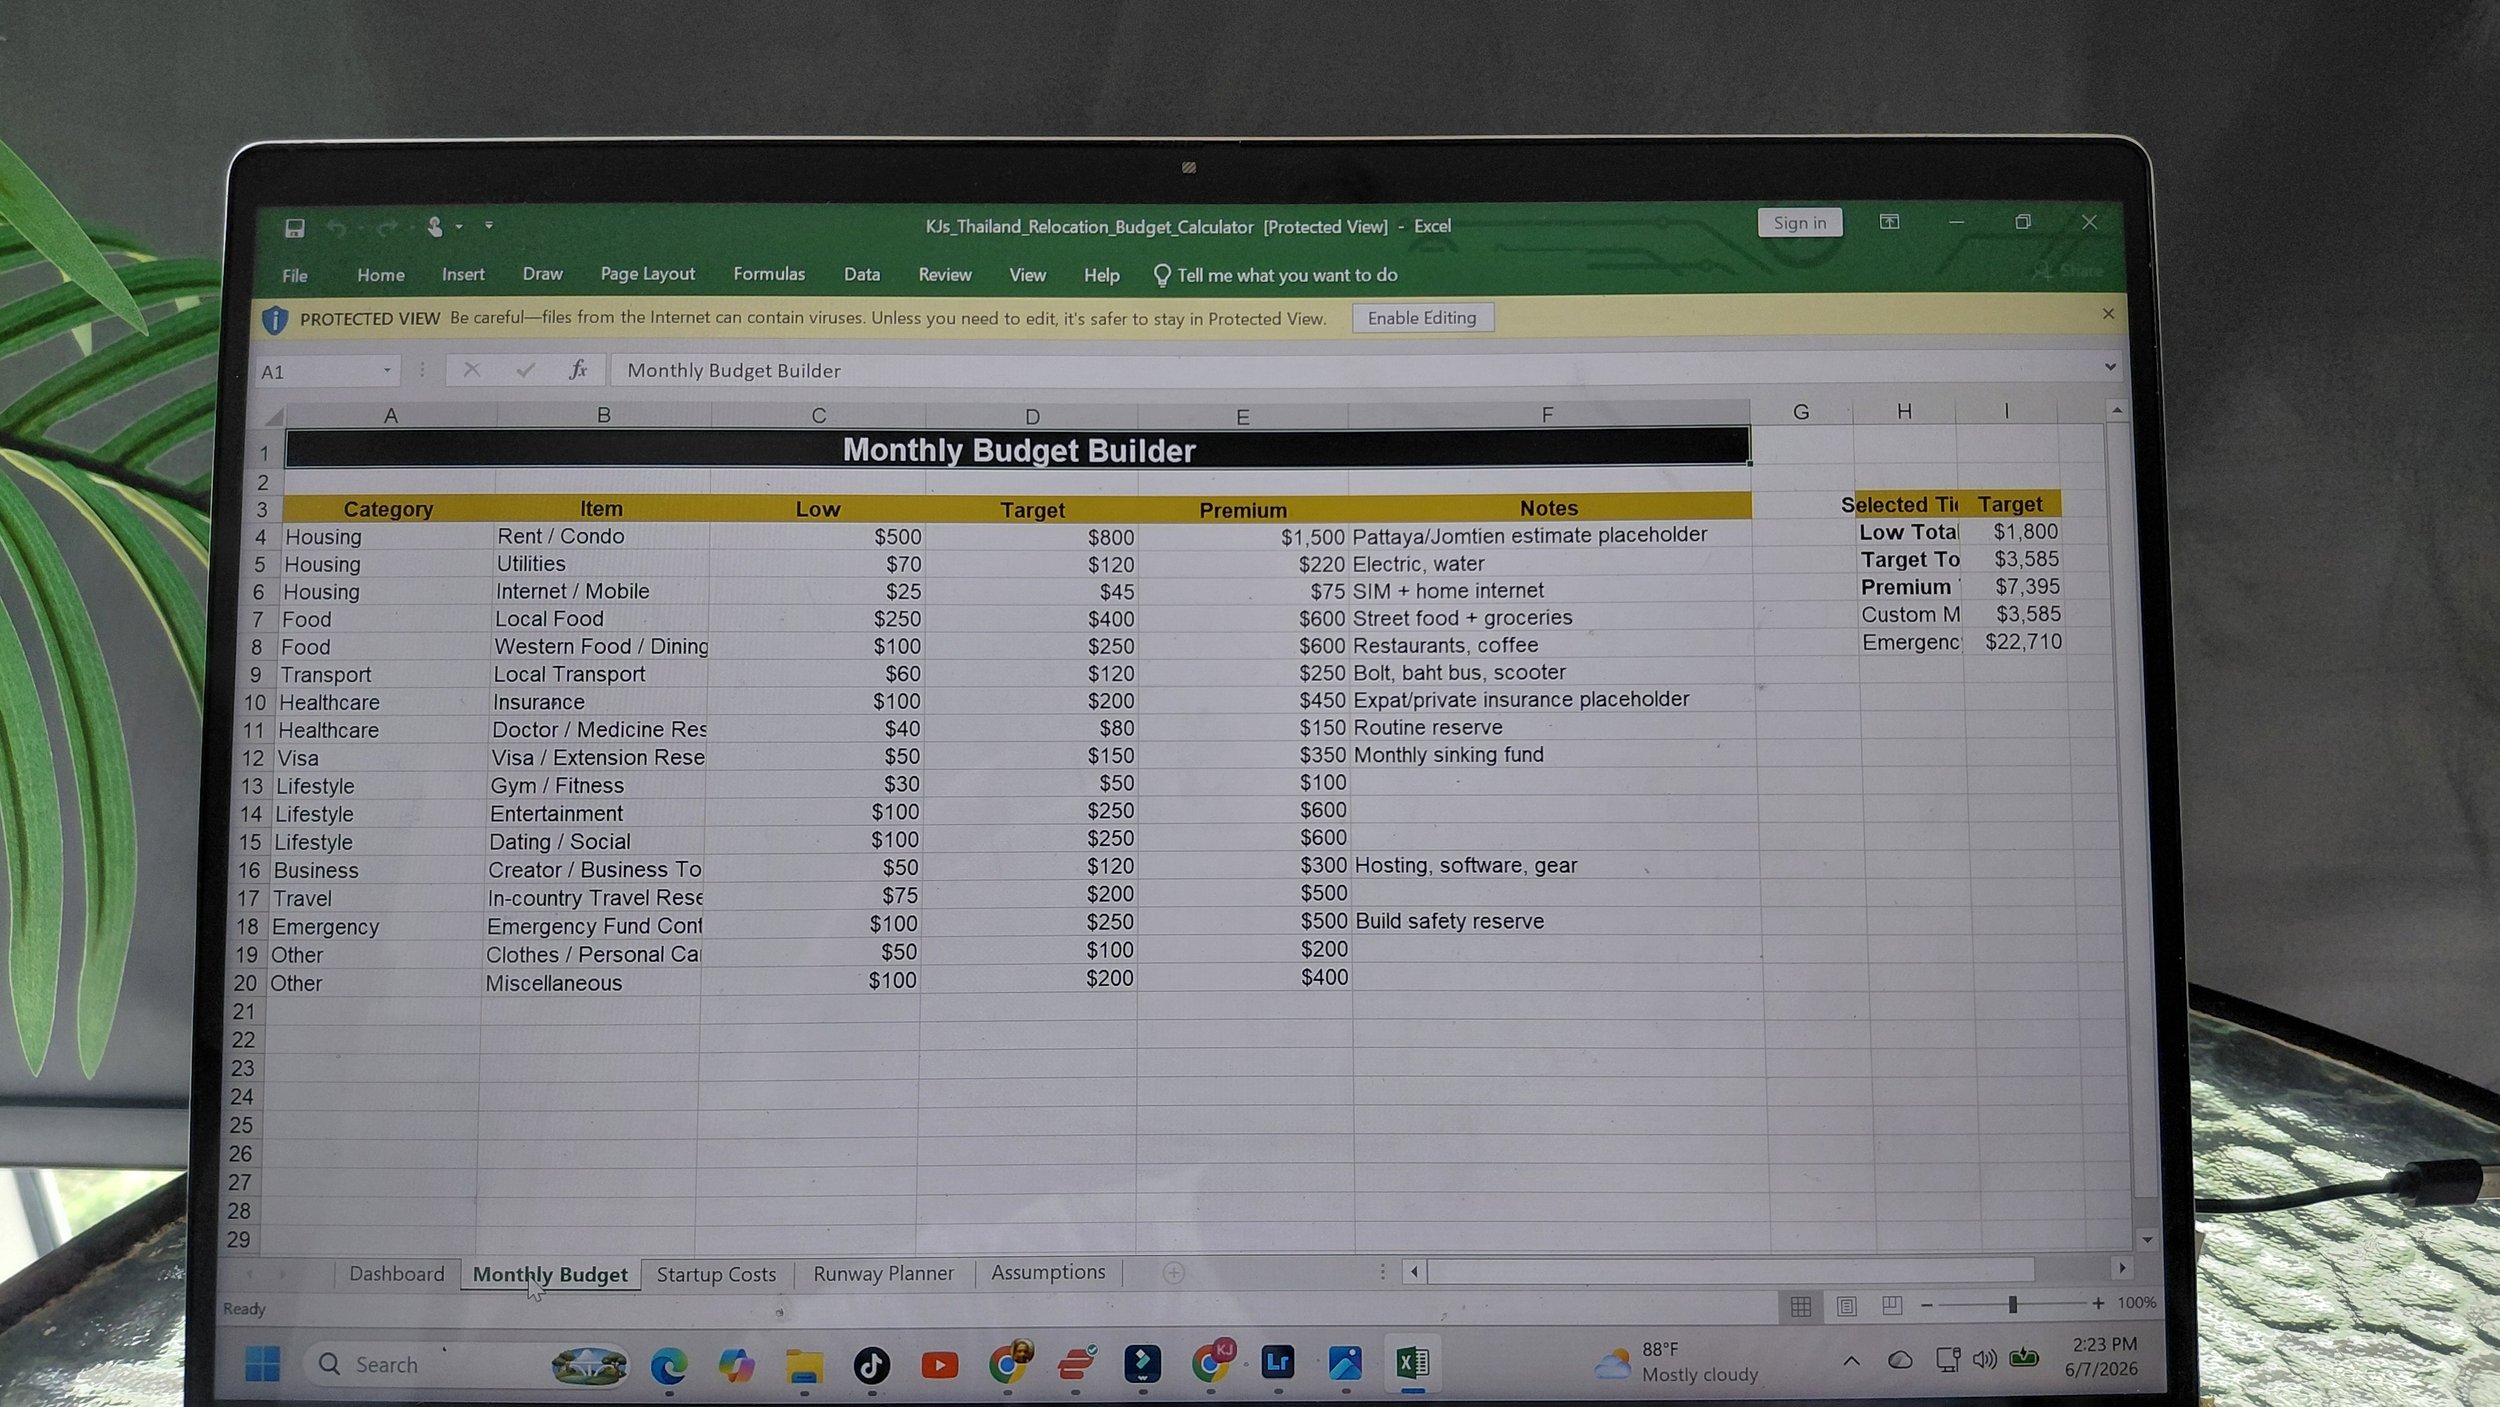Switch to Normal view icon
This screenshot has width=2500, height=1407.
coord(1801,1306)
